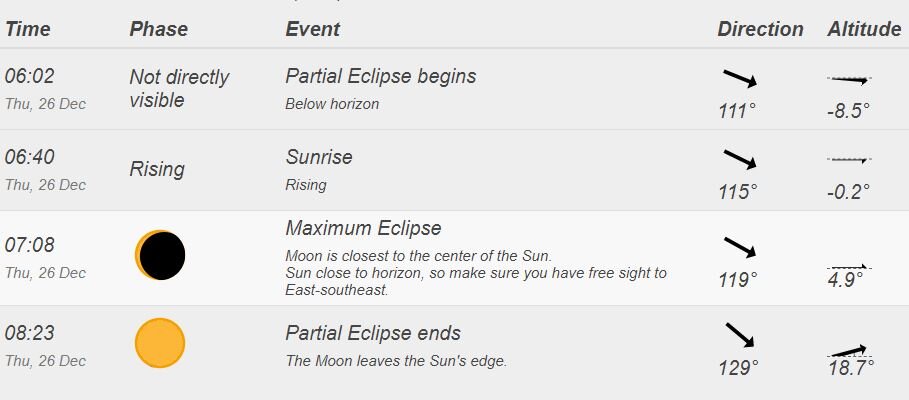Click the Altitude column header
909x400 pixels.
tap(864, 29)
